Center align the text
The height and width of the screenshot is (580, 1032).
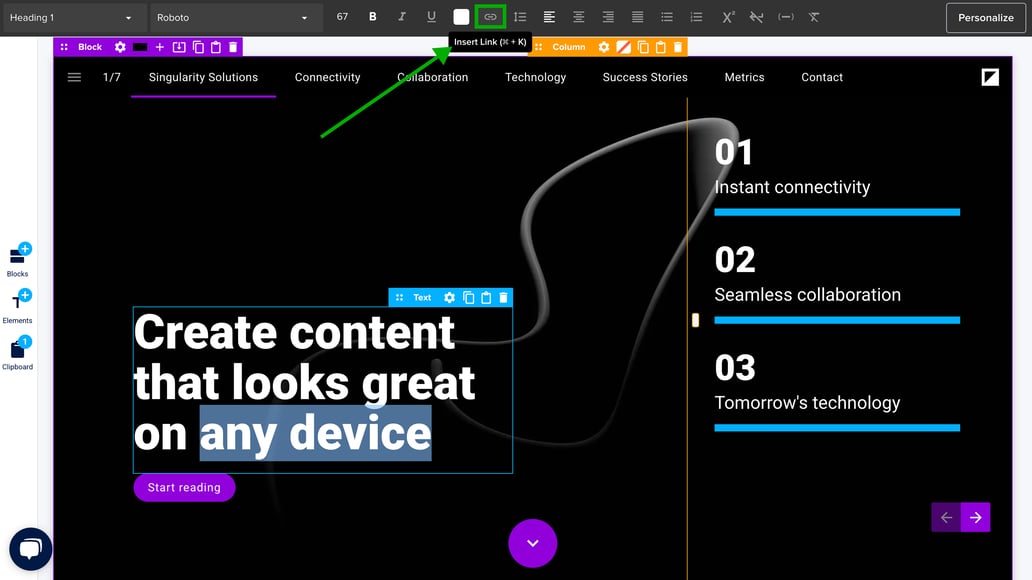click(579, 17)
